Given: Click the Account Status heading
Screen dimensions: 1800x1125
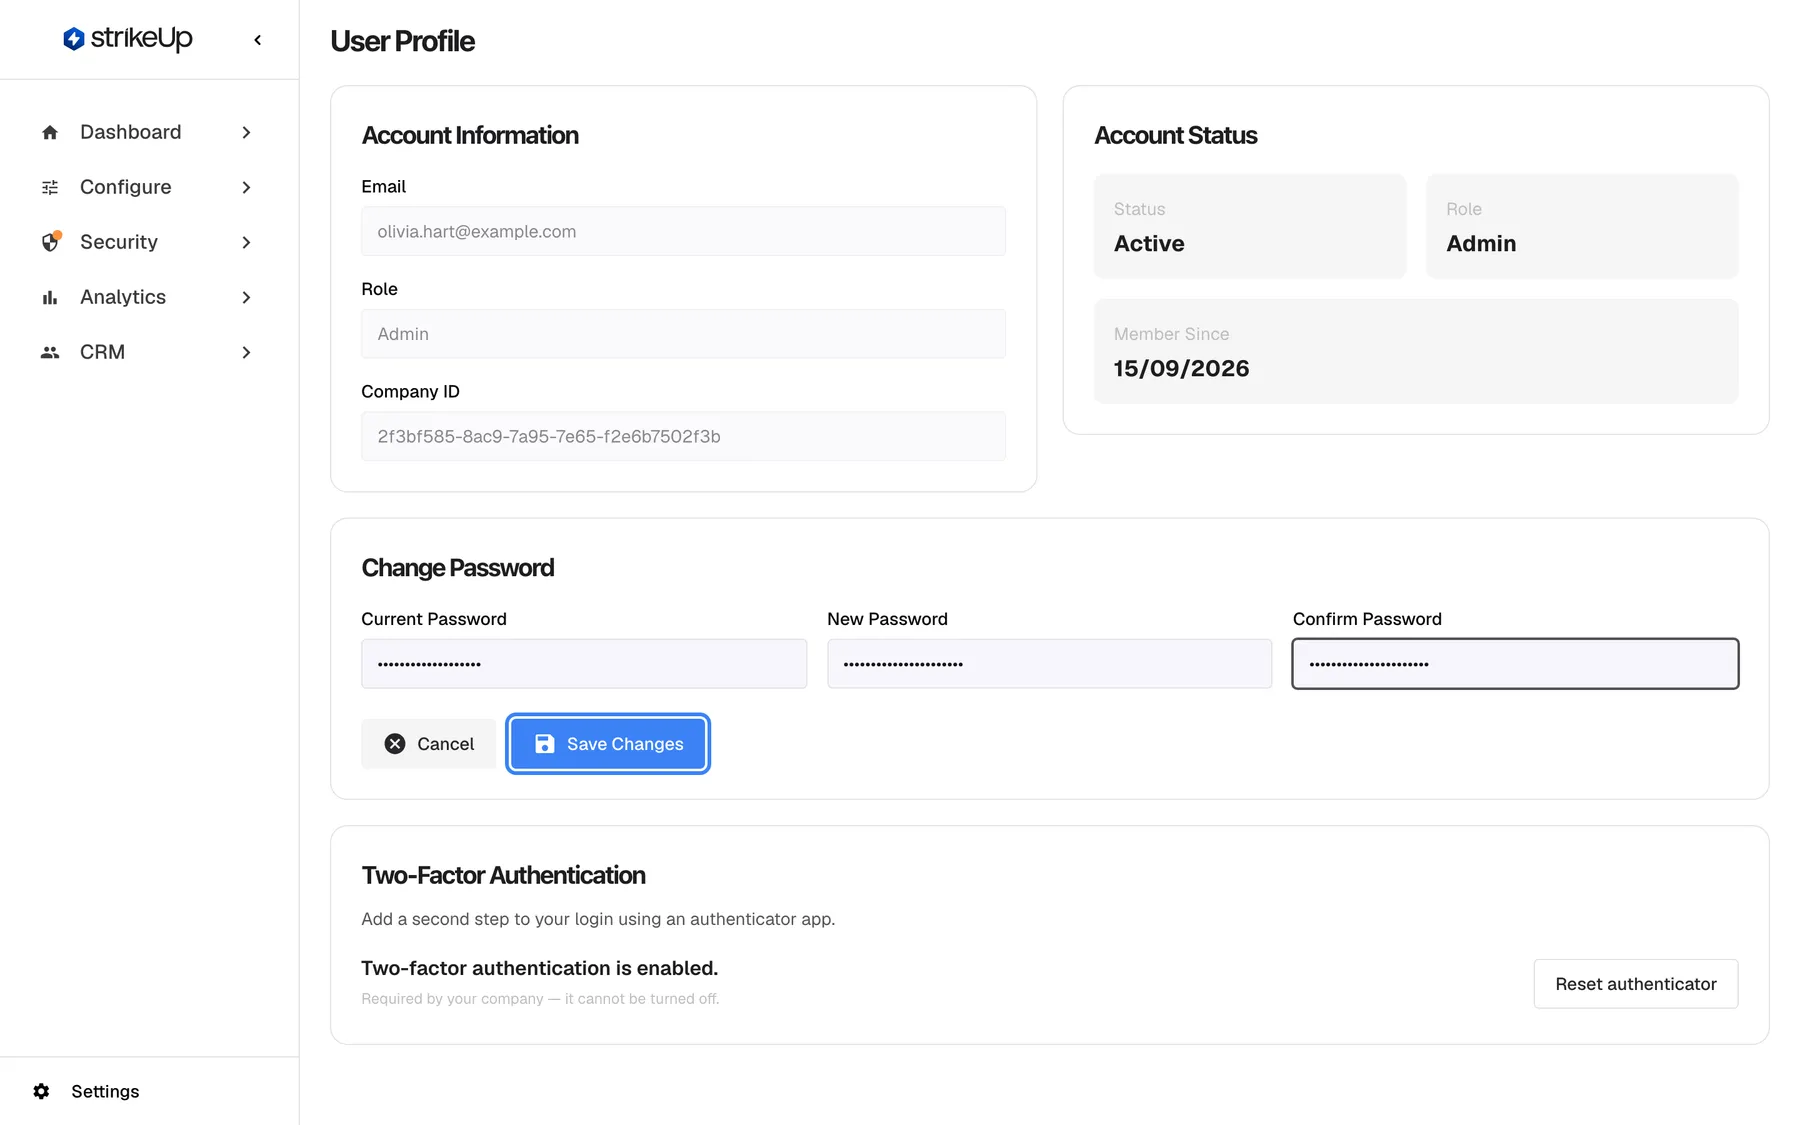Looking at the screenshot, I should [1175, 135].
